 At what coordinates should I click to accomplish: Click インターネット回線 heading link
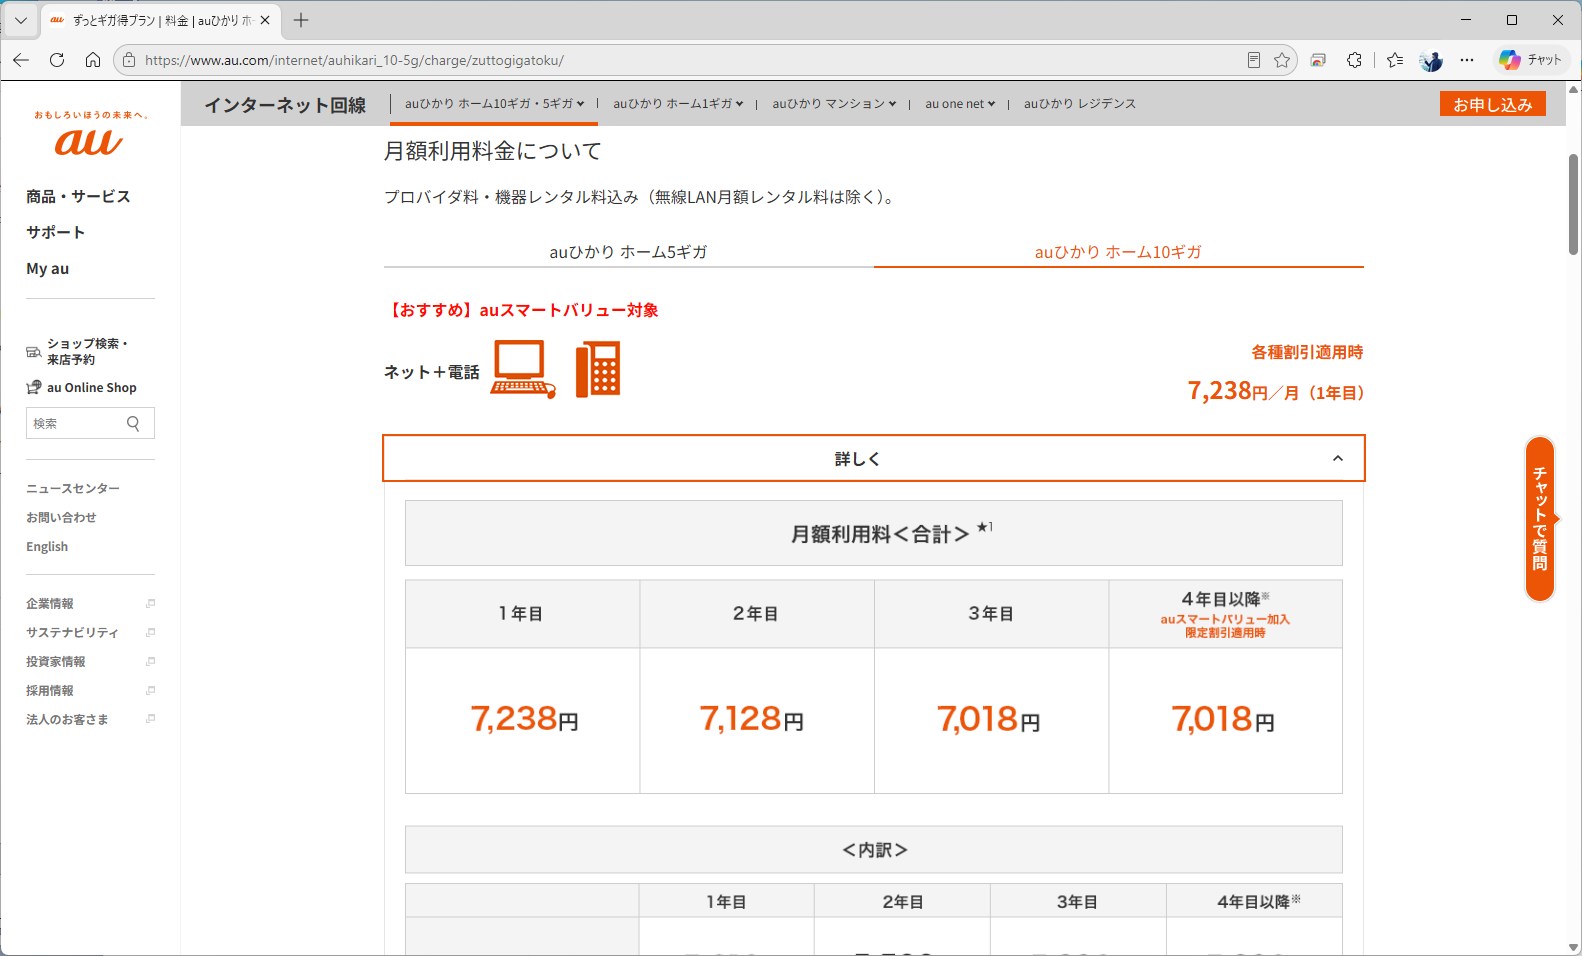coord(285,105)
